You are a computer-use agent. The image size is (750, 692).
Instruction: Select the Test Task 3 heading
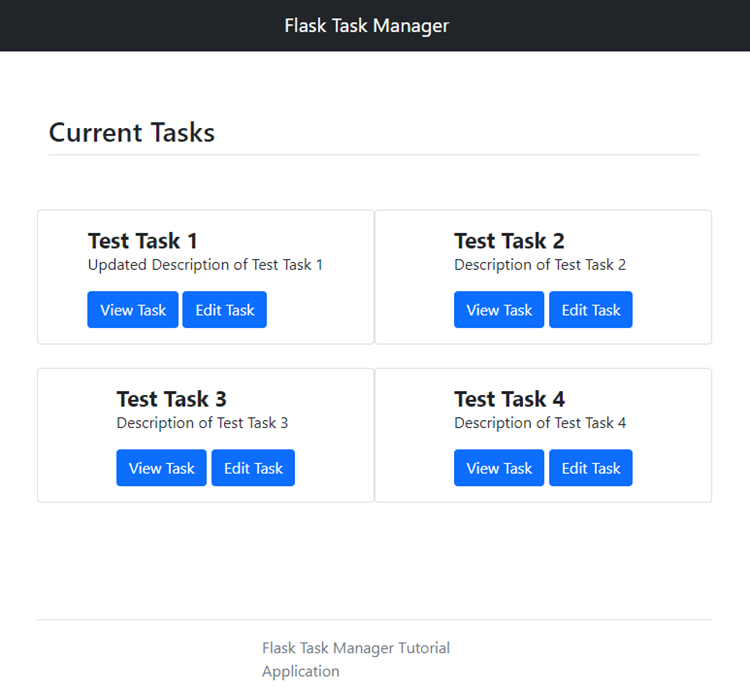(x=172, y=399)
